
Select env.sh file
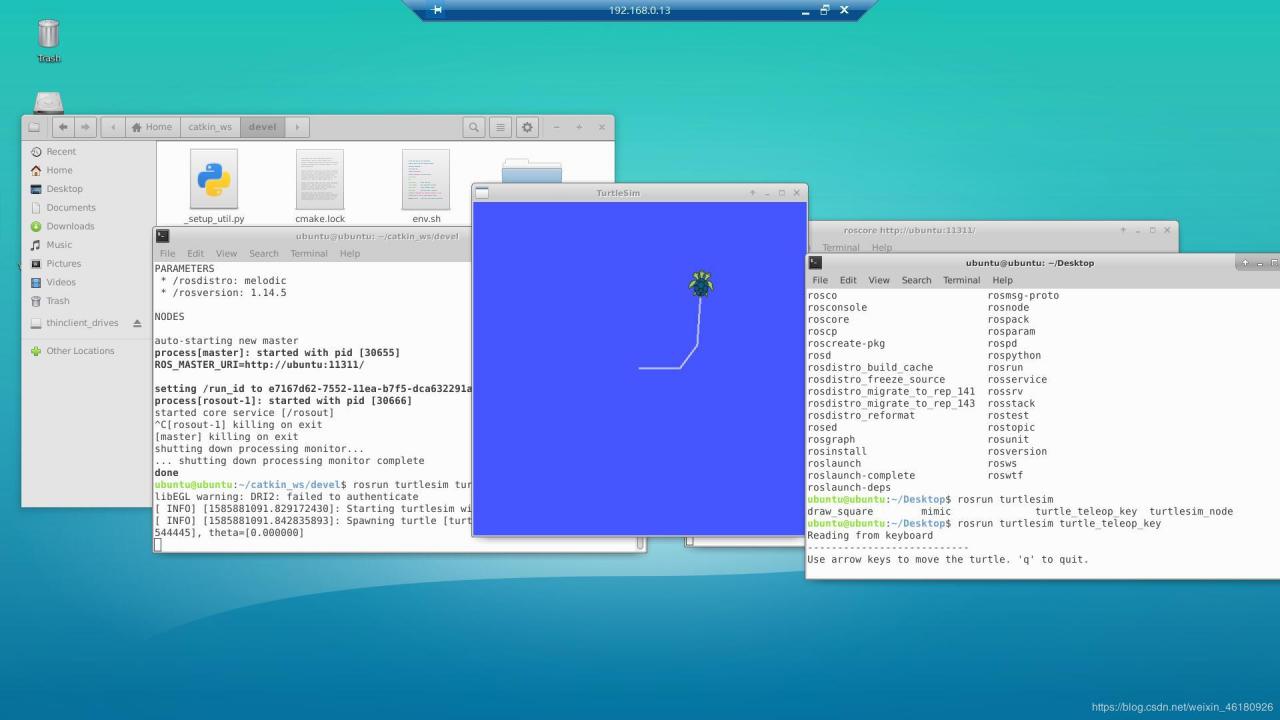click(x=426, y=186)
